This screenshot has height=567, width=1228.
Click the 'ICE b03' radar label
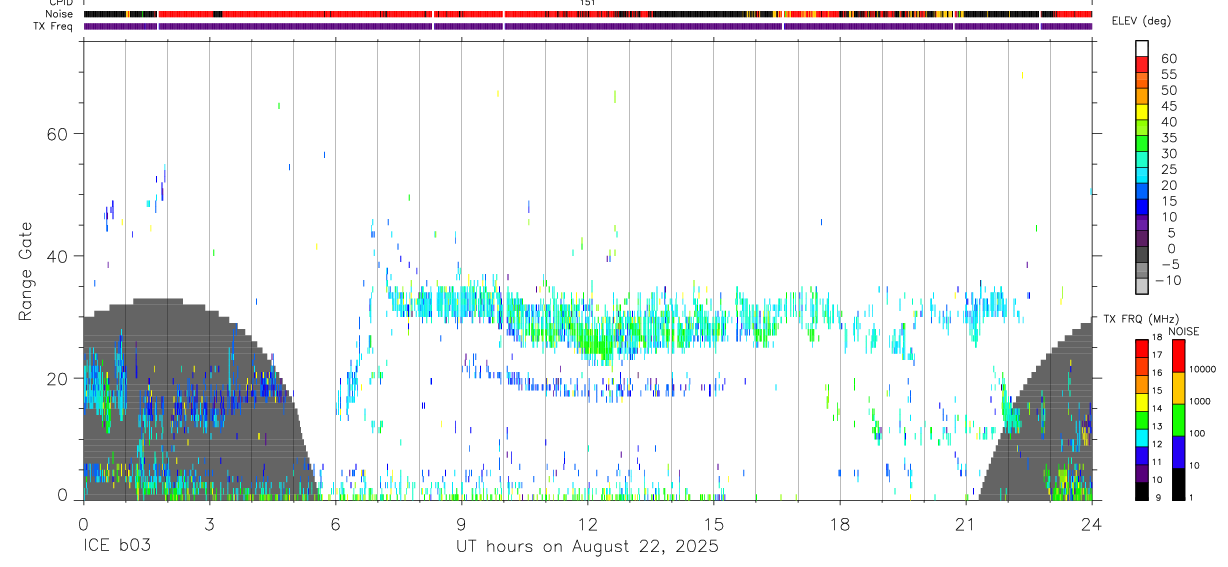coord(118,547)
